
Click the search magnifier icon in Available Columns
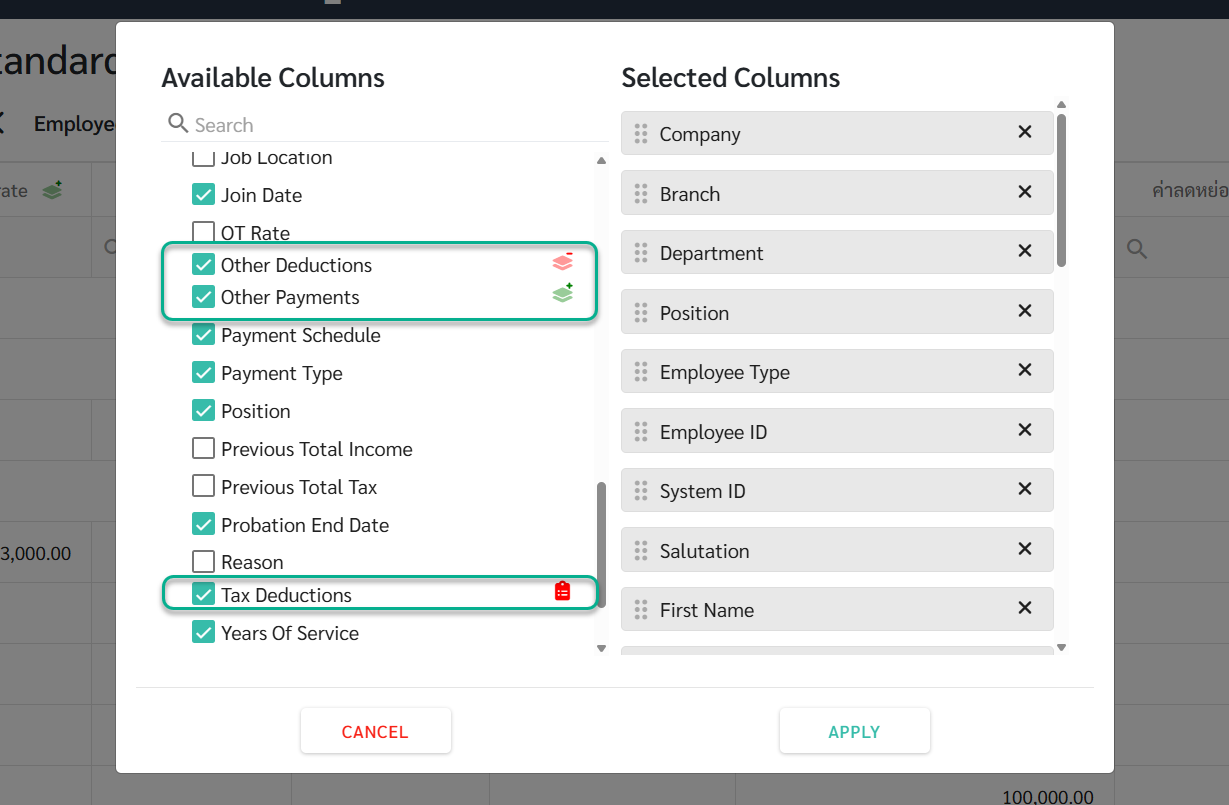tap(178, 123)
